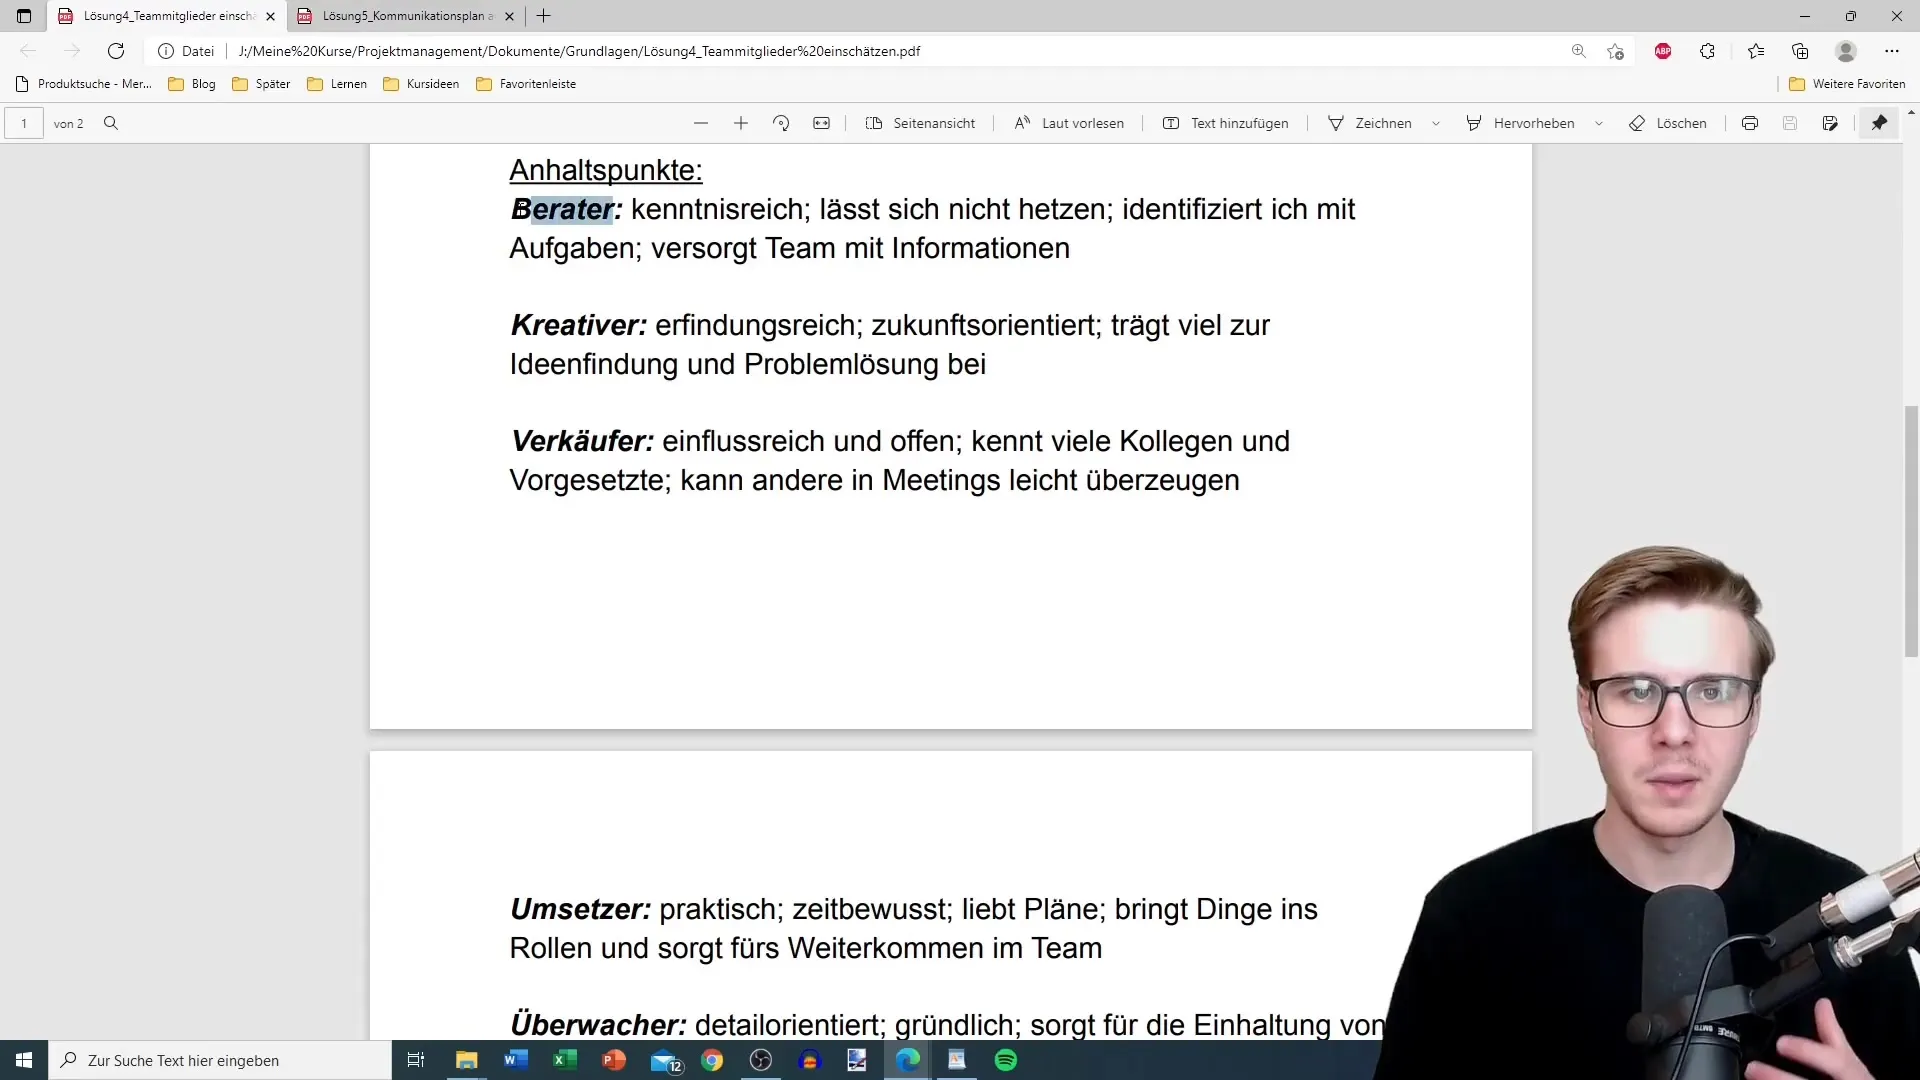
Task: Open Seitenansicht page view
Action: (x=920, y=124)
